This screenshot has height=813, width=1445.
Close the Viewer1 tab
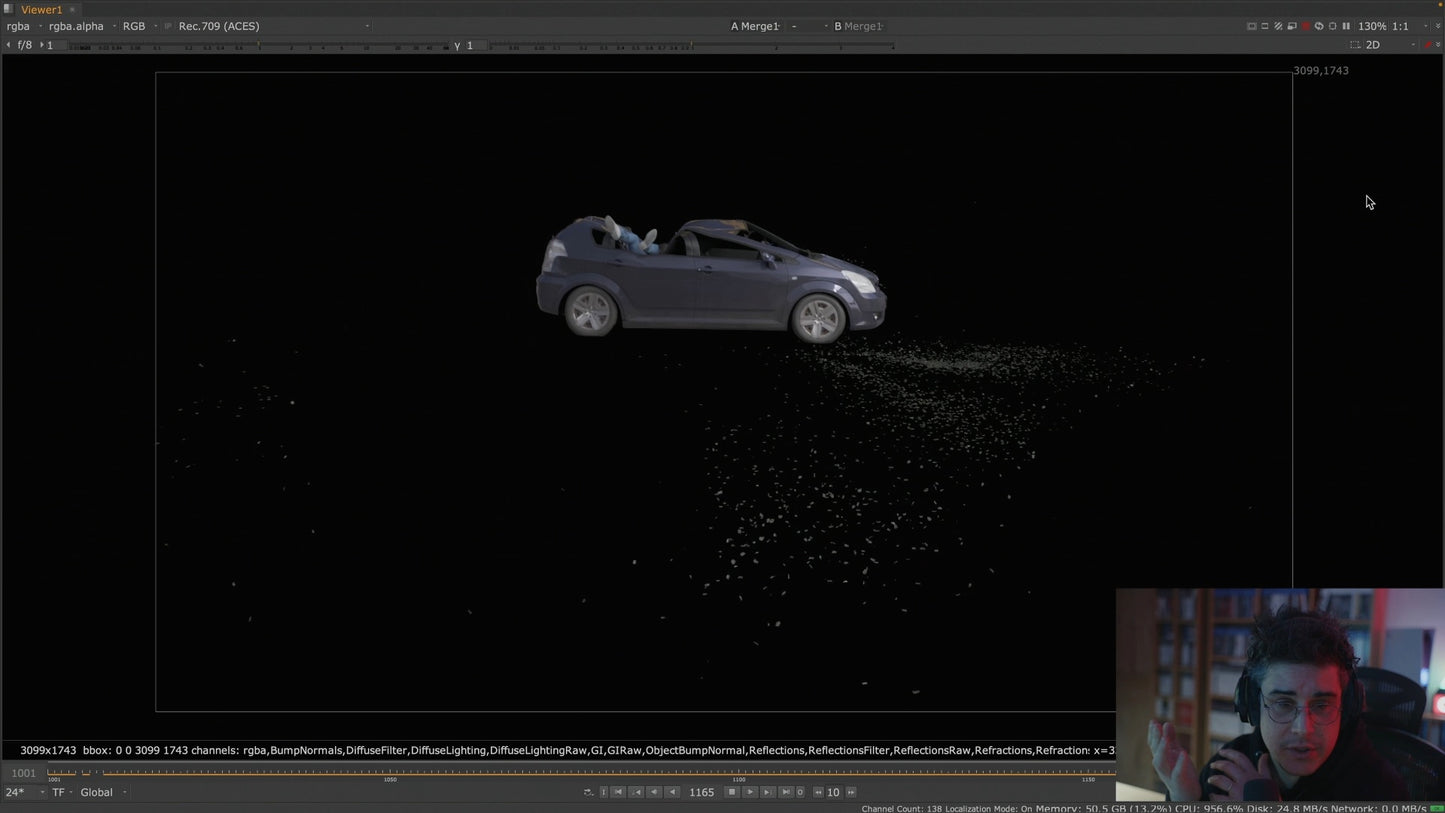coord(72,9)
